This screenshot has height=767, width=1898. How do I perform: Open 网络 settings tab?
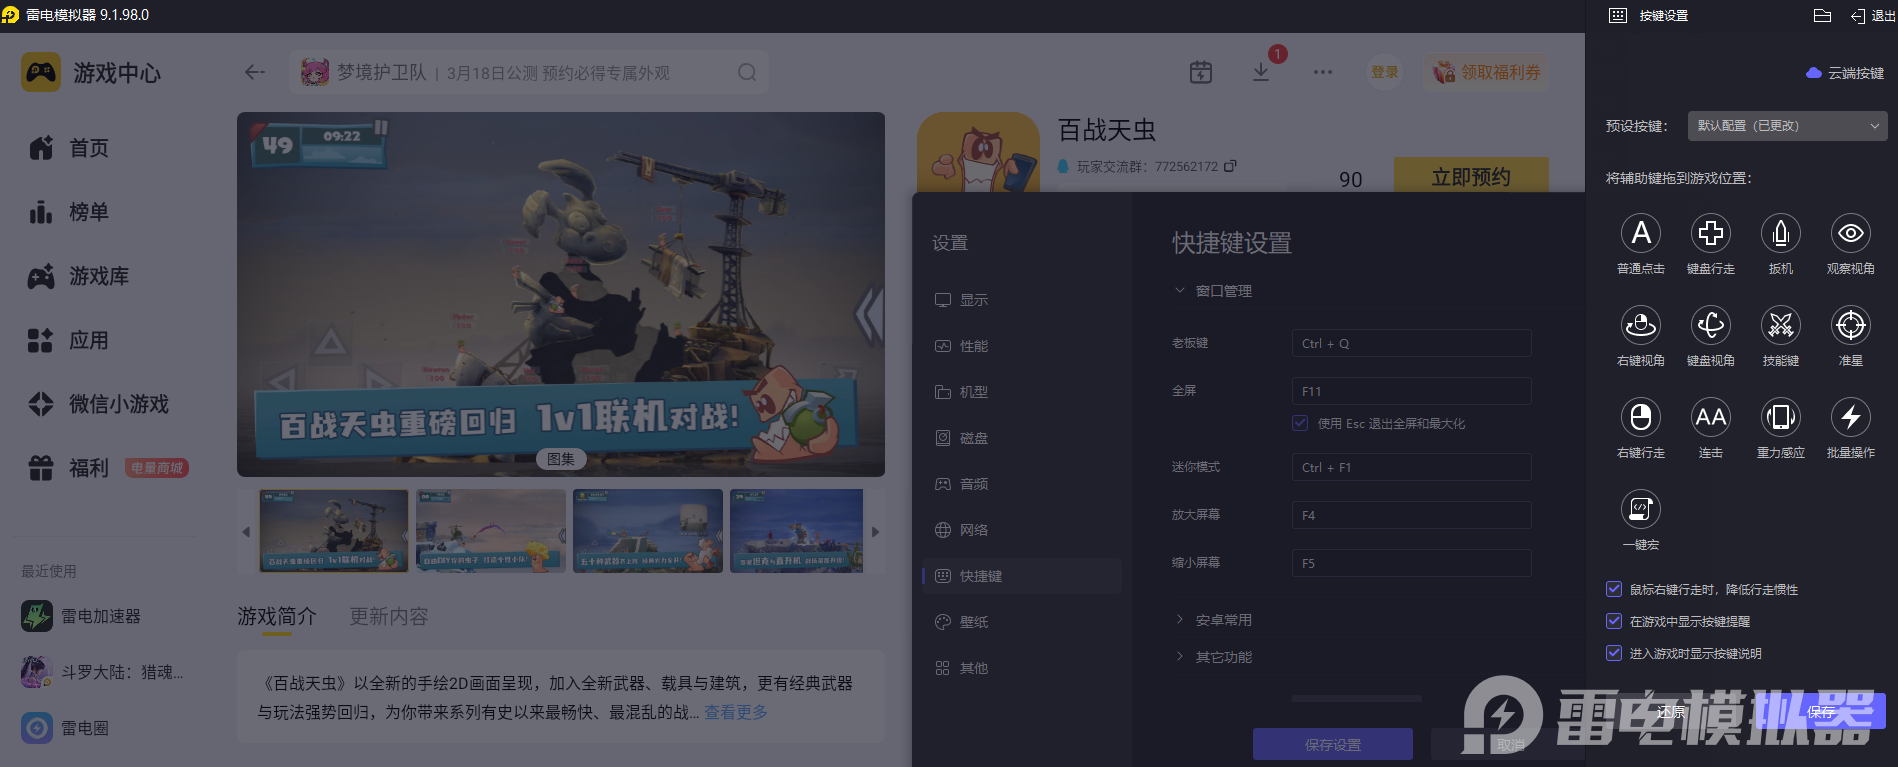pyautogui.click(x=1022, y=530)
